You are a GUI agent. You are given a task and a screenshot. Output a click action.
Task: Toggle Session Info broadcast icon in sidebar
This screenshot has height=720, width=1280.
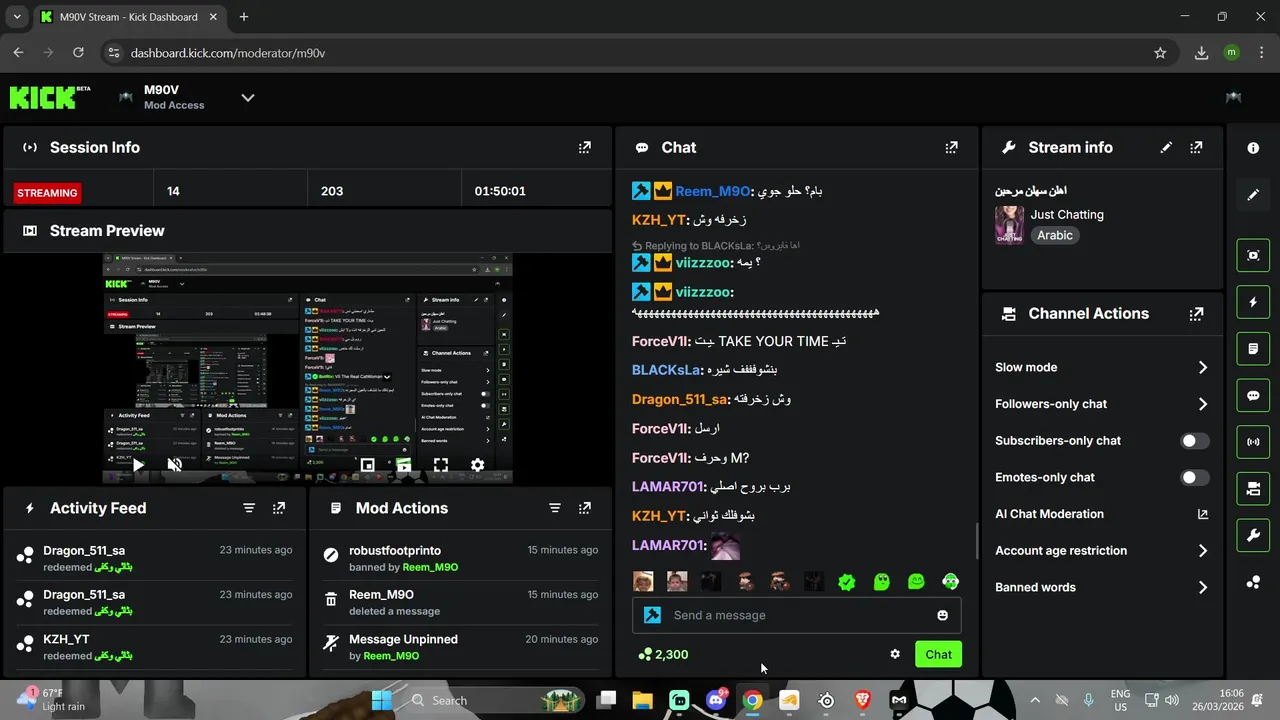[1253, 442]
